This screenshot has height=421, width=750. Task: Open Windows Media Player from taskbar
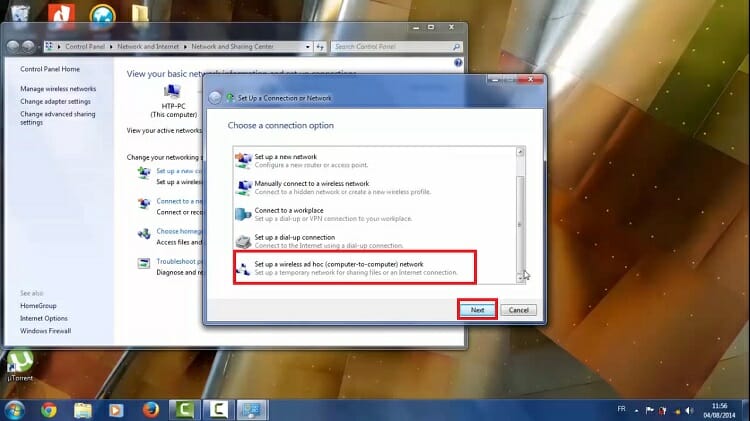116,410
